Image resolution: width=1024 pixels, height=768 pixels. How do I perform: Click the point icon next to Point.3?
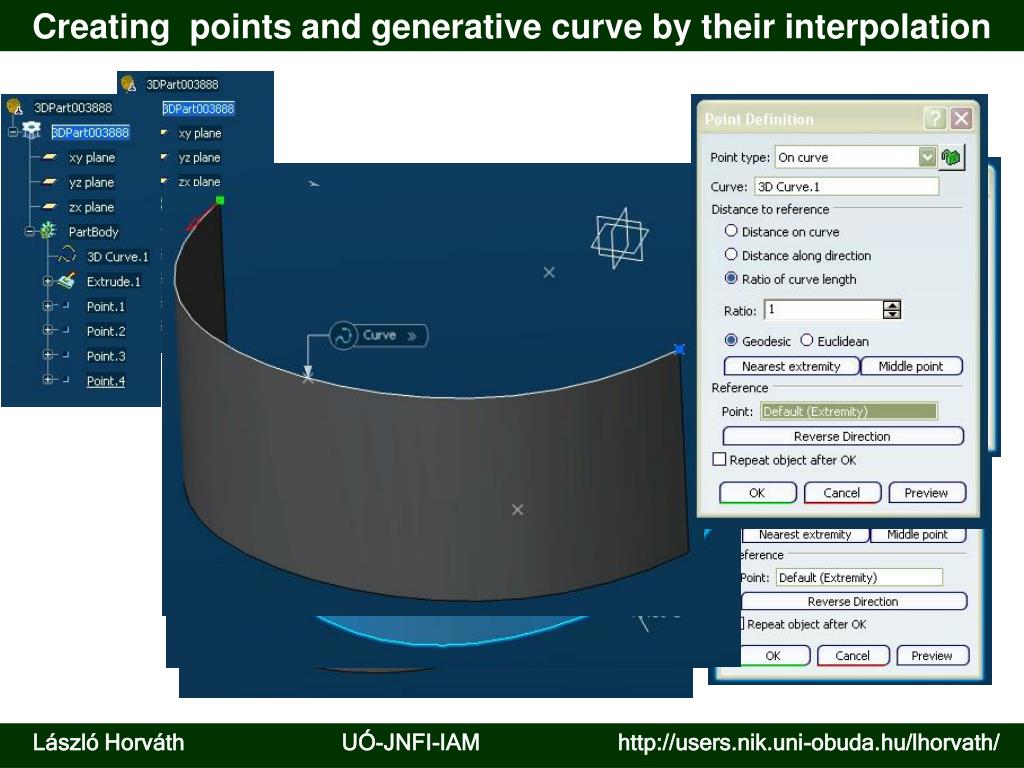click(x=66, y=355)
